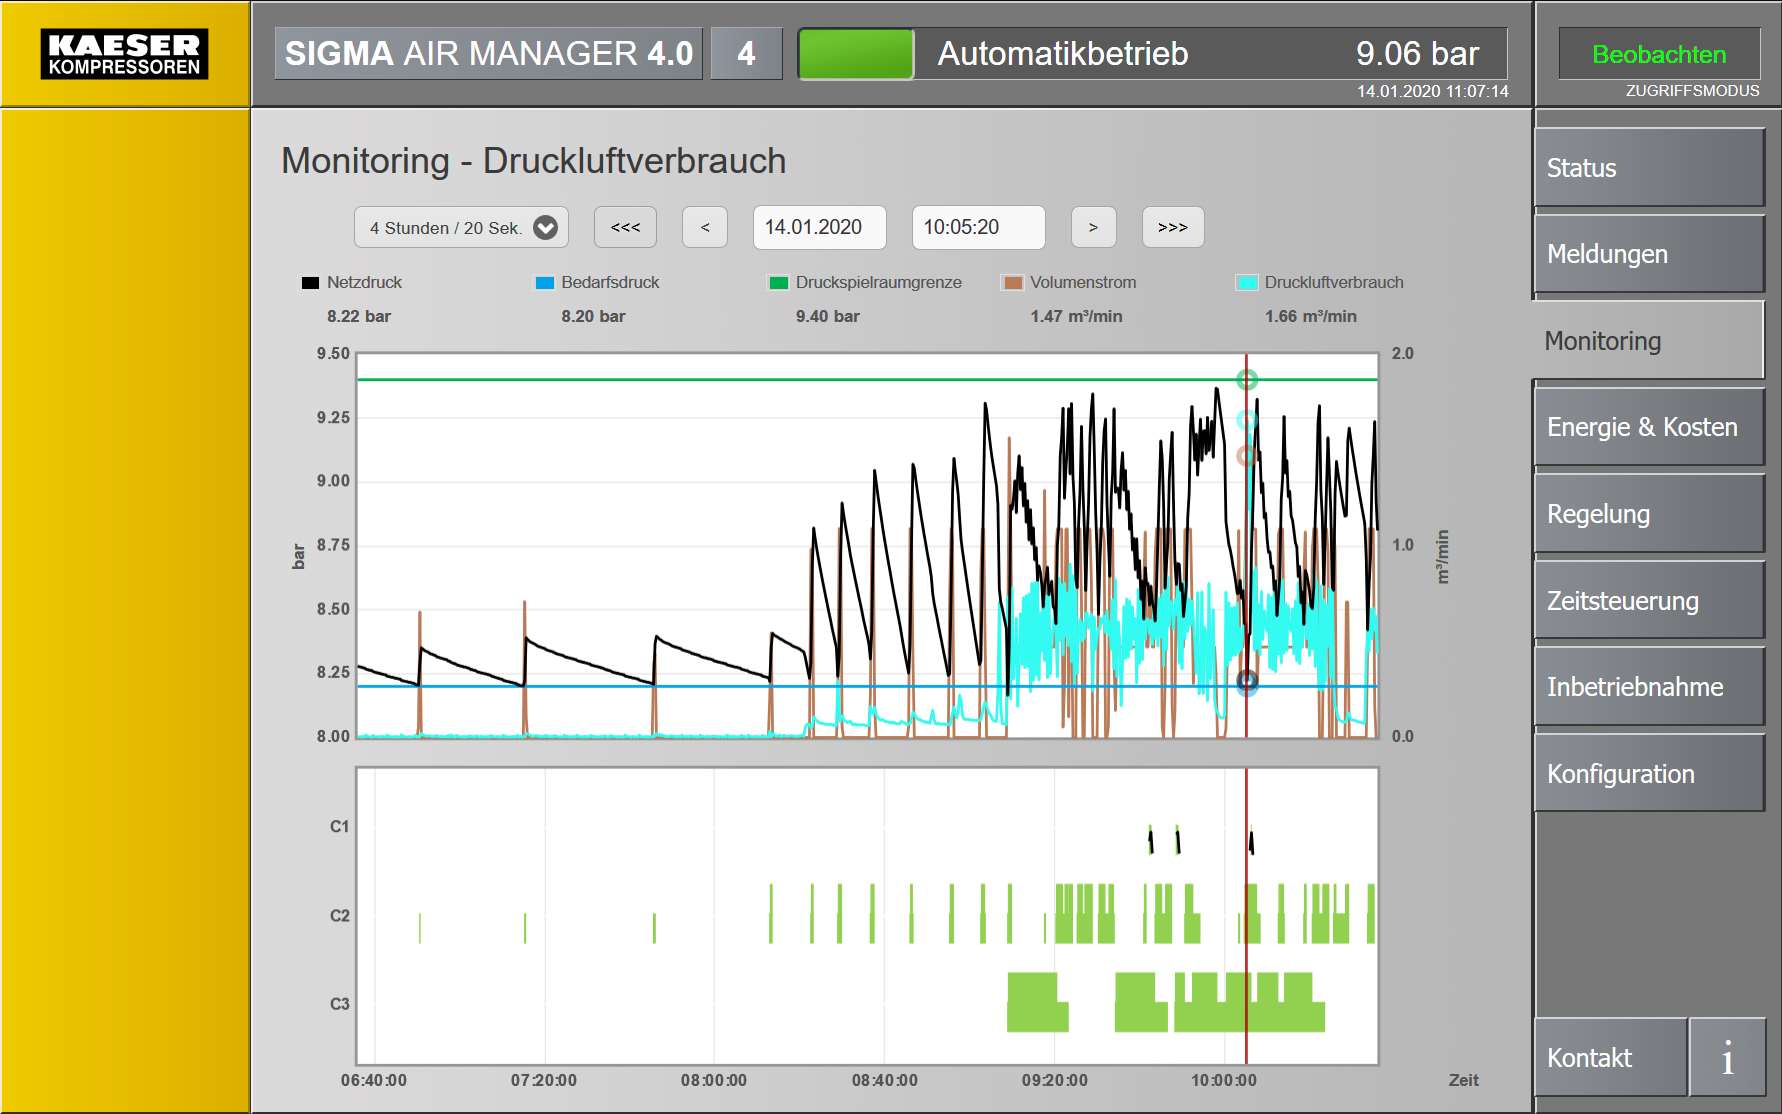Click the ZUGRIFFSMODUS label
Screen dimensions: 1782x1114
1692,91
